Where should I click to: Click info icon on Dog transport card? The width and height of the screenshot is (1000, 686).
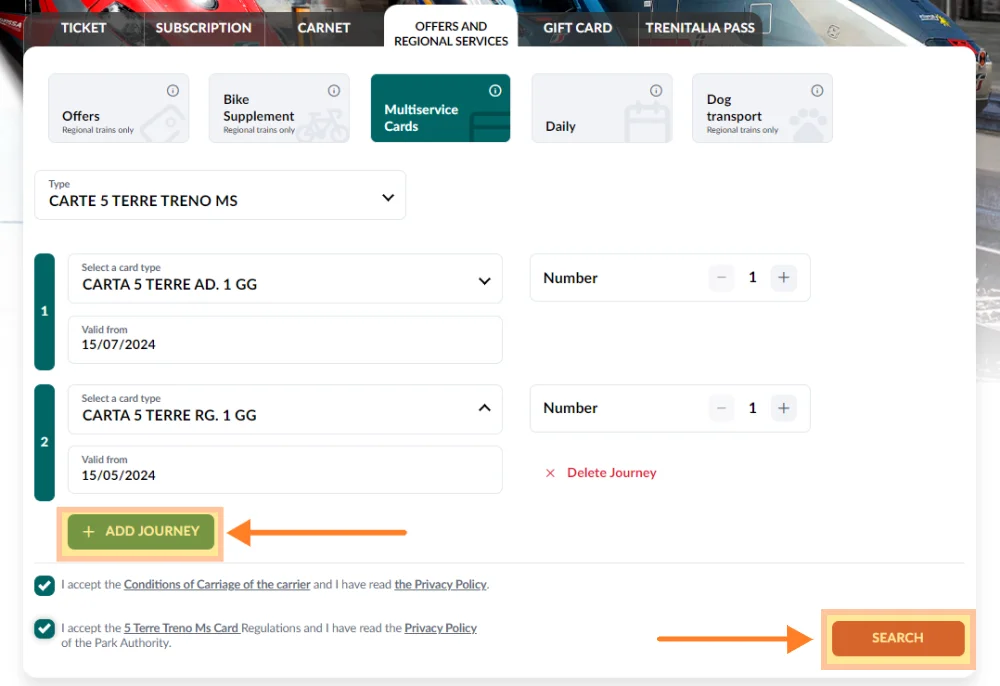pyautogui.click(x=817, y=91)
